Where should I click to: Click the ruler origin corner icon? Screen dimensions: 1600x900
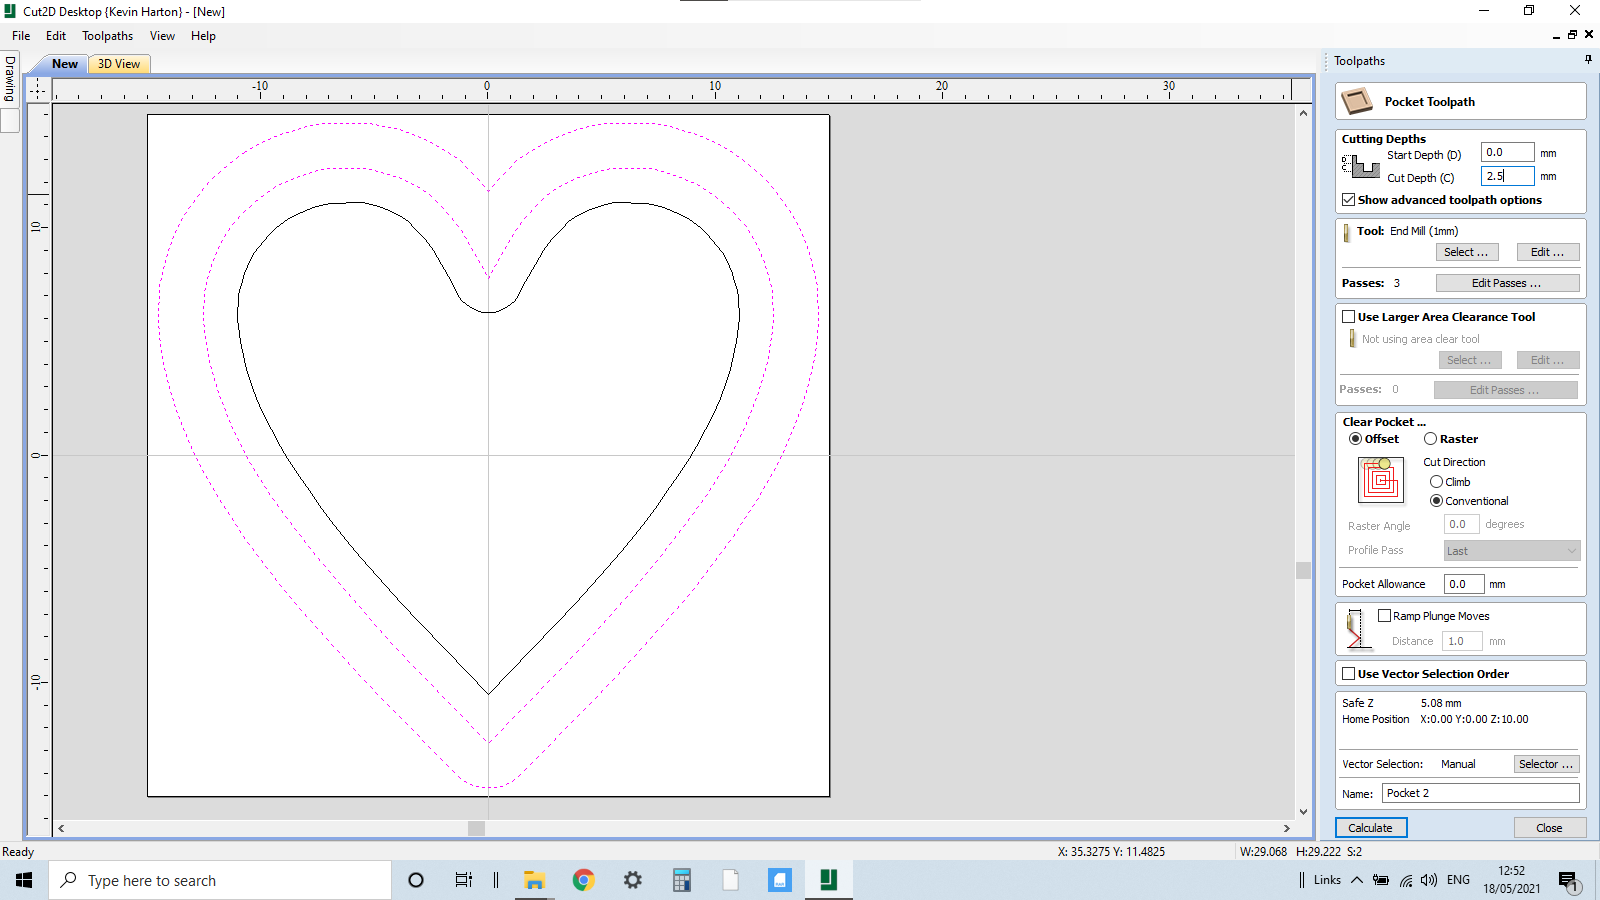[38, 90]
